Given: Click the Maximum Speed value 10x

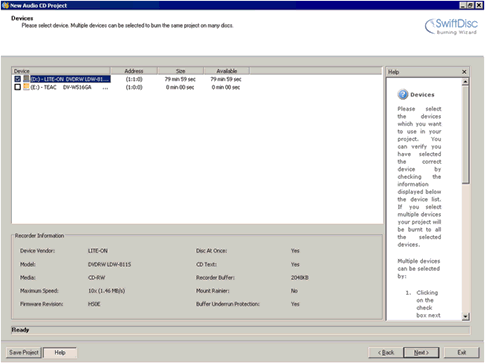Looking at the screenshot, I should [106, 291].
